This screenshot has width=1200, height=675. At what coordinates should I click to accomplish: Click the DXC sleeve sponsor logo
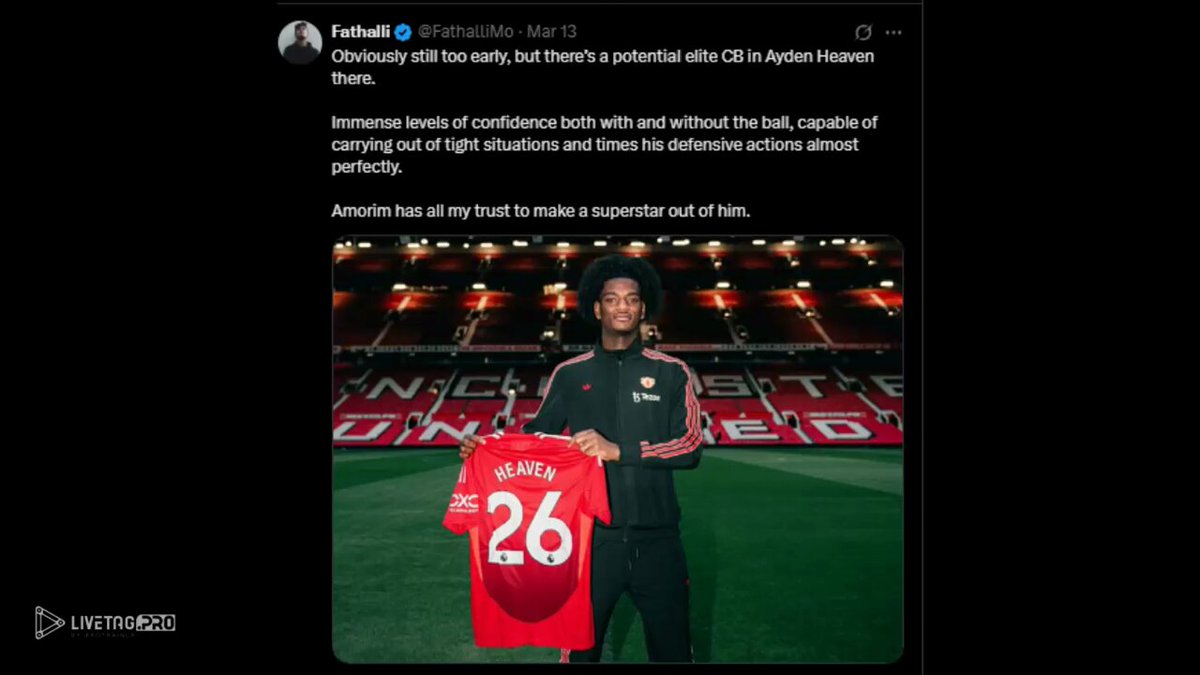coord(463,501)
